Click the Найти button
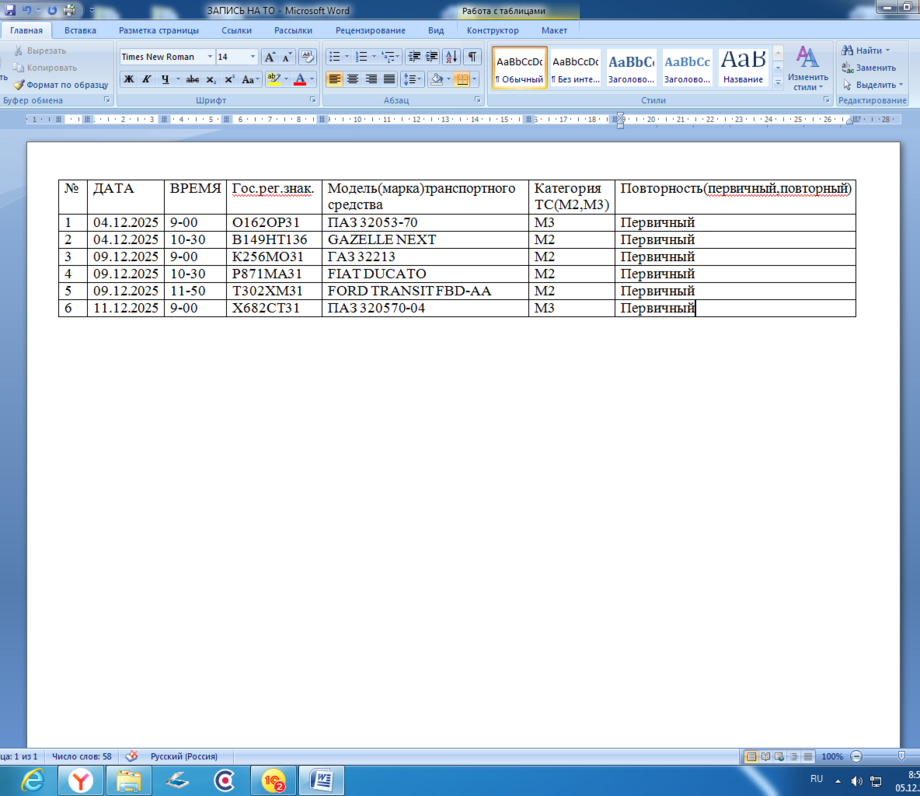Viewport: 920px width, 796px height. (865, 50)
